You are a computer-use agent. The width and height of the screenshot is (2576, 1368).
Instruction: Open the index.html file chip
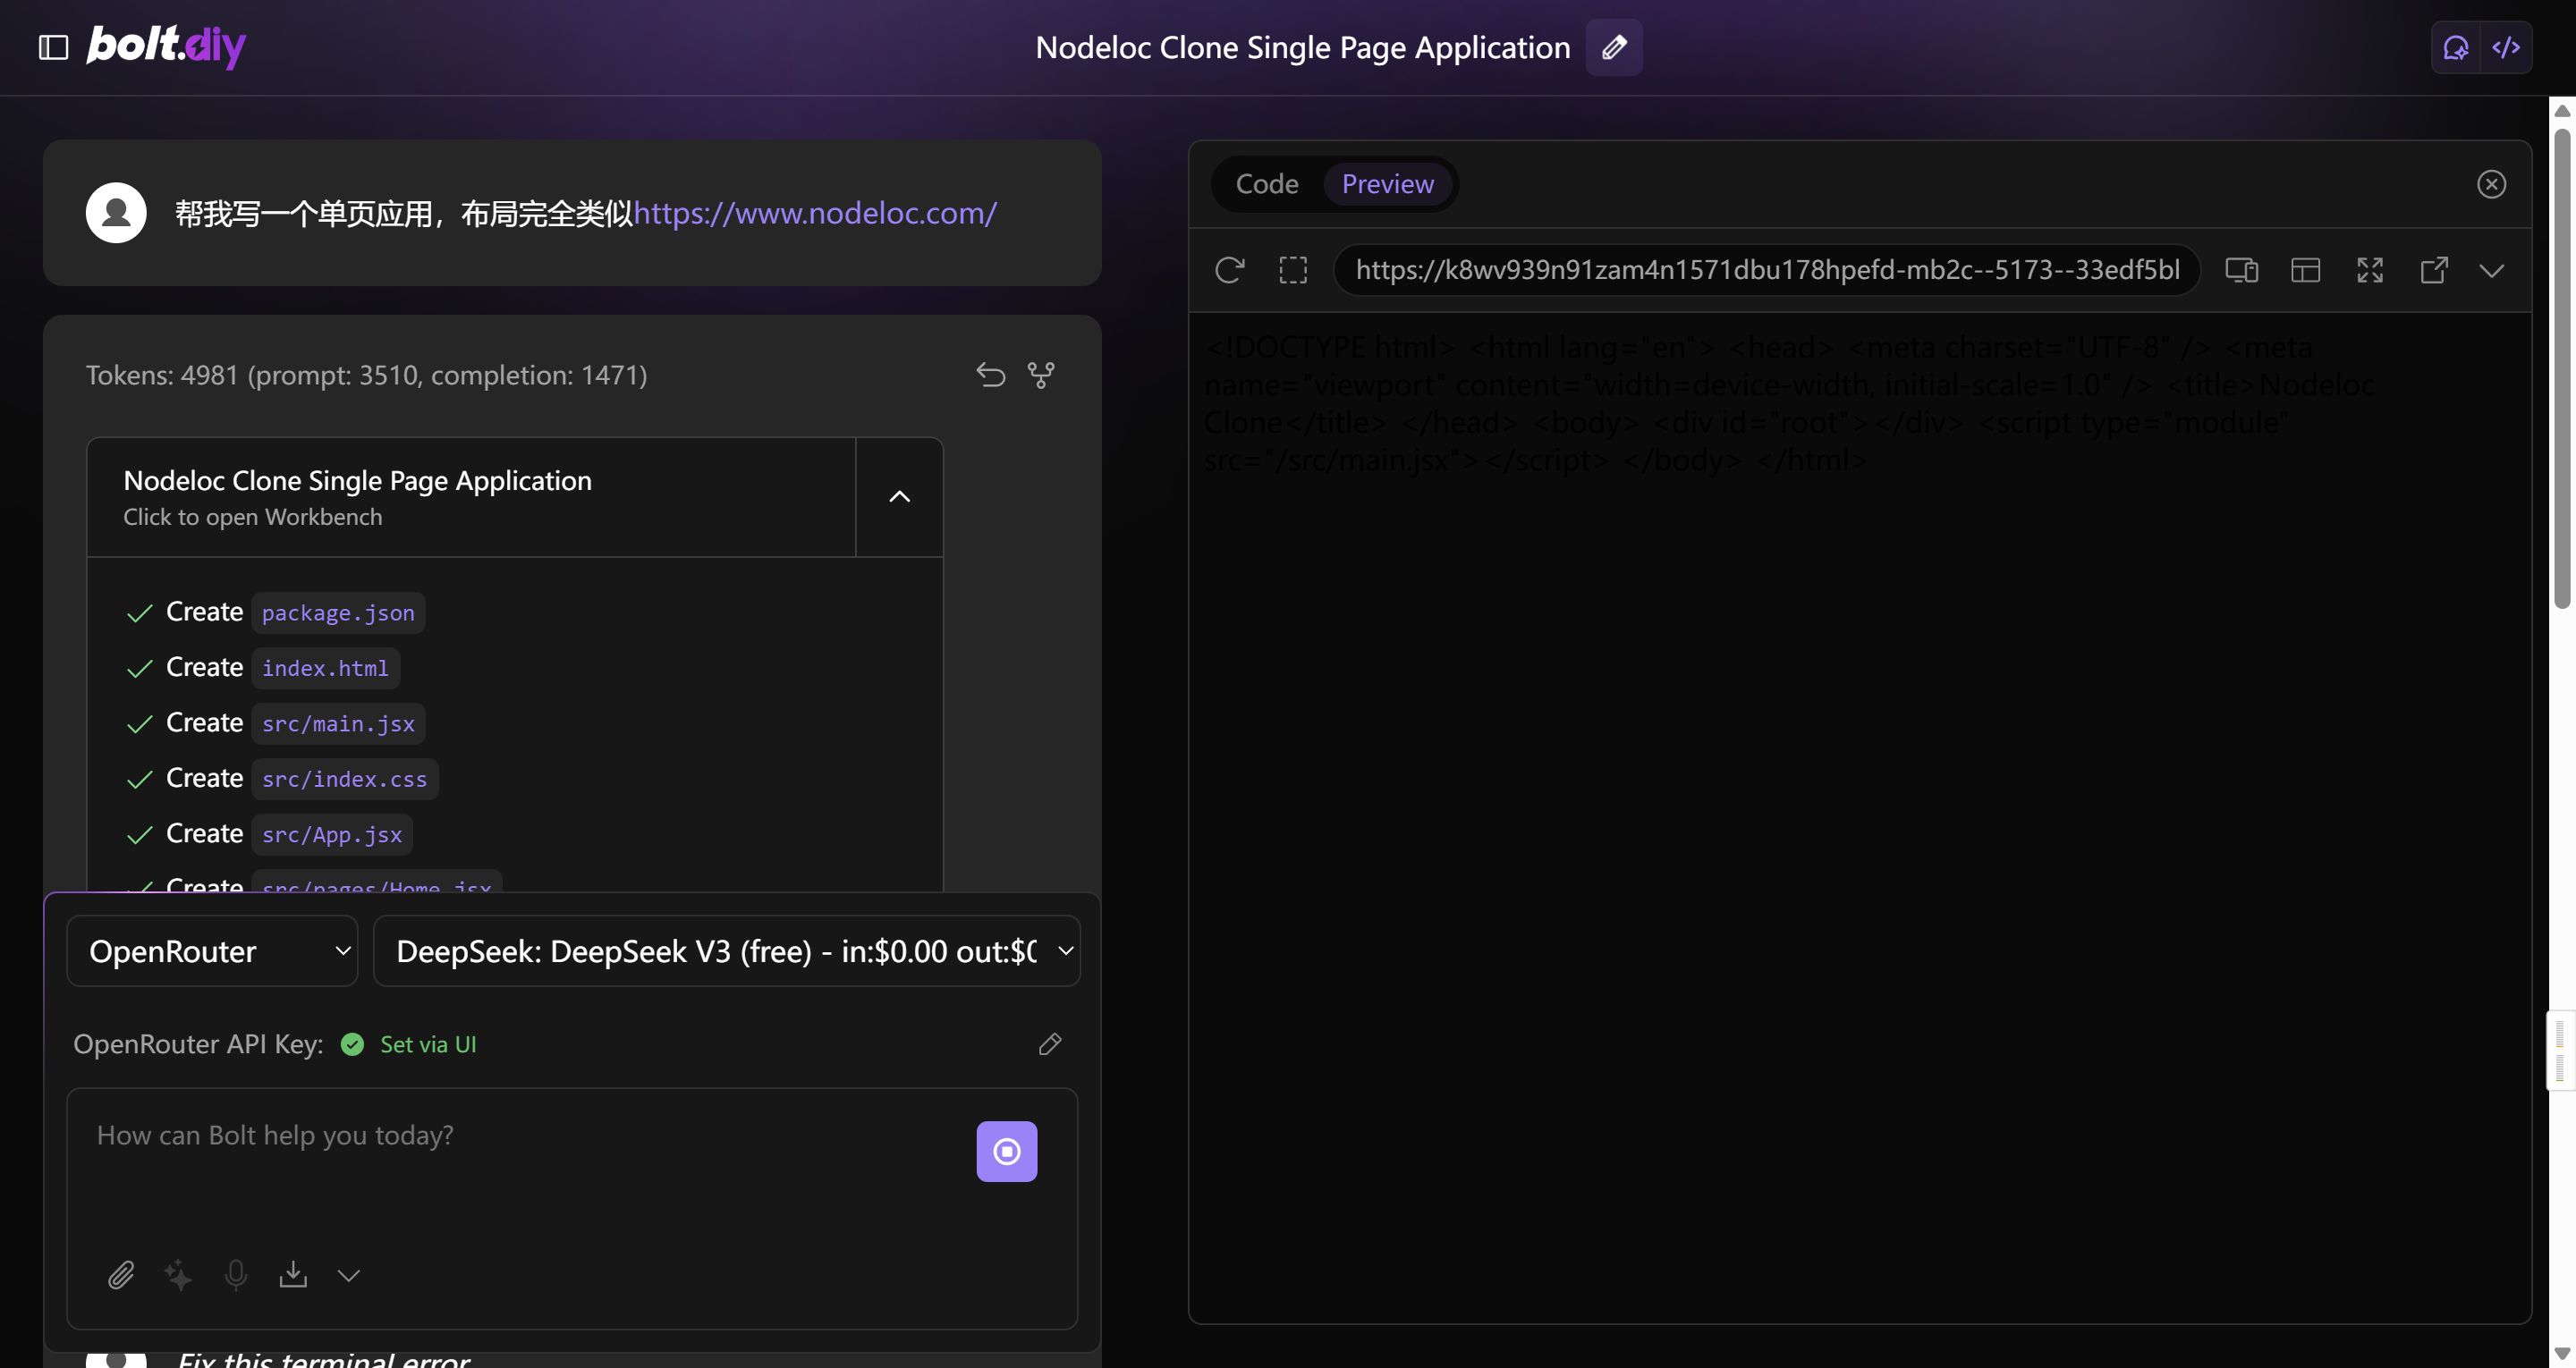(325, 668)
